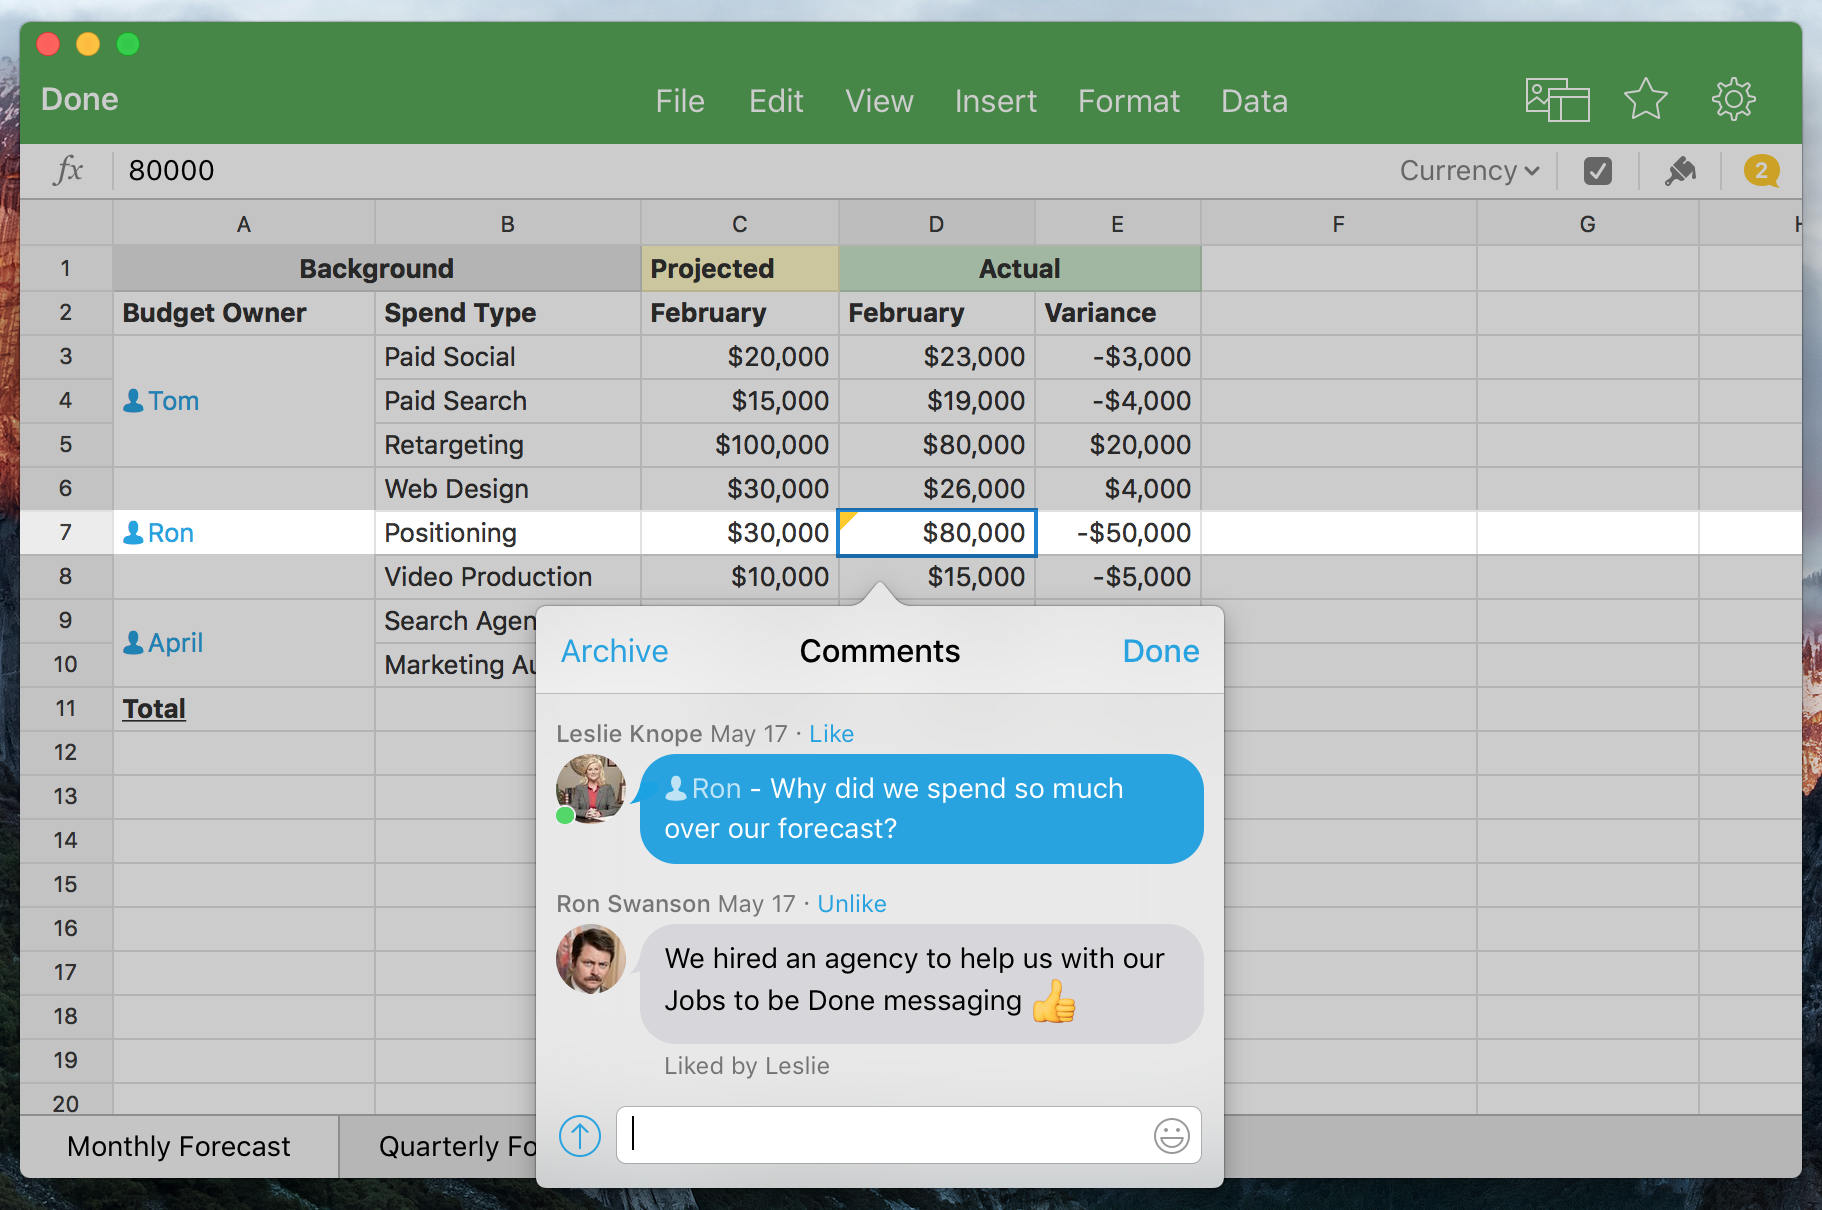Click the send comment arrow icon
The image size is (1822, 1210).
point(580,1136)
